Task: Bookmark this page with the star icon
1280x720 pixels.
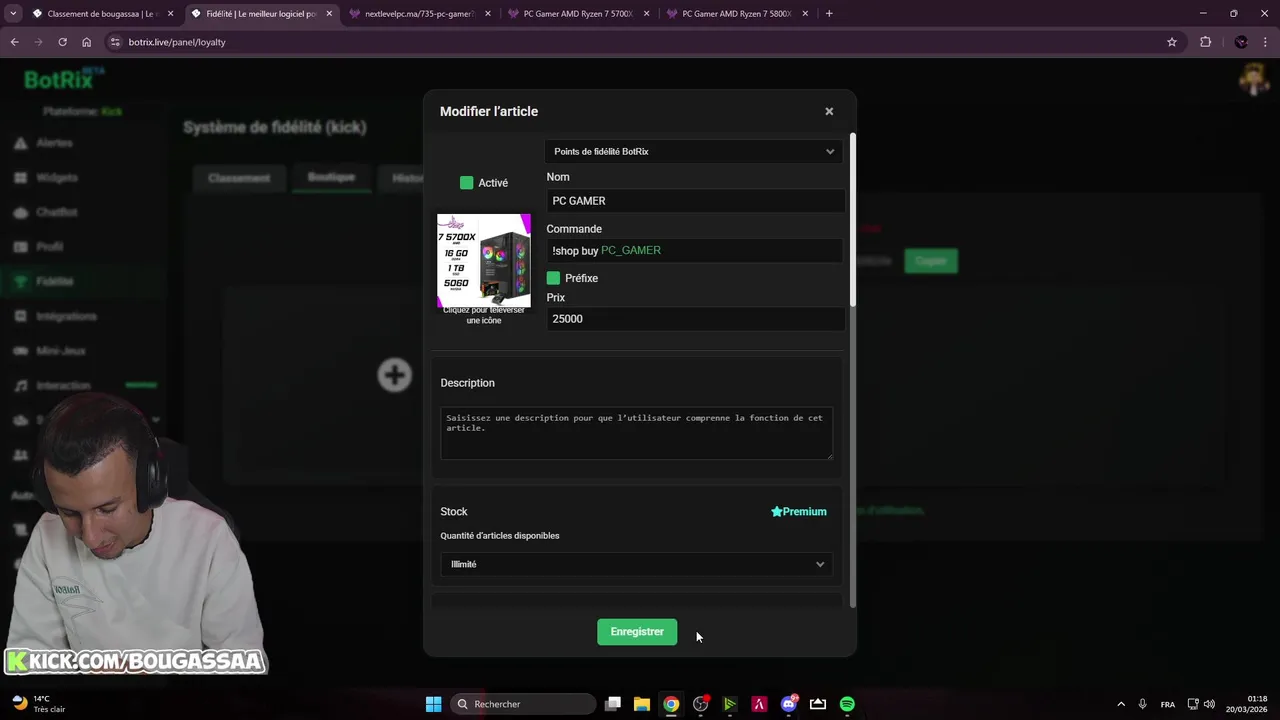Action: pyautogui.click(x=1172, y=42)
